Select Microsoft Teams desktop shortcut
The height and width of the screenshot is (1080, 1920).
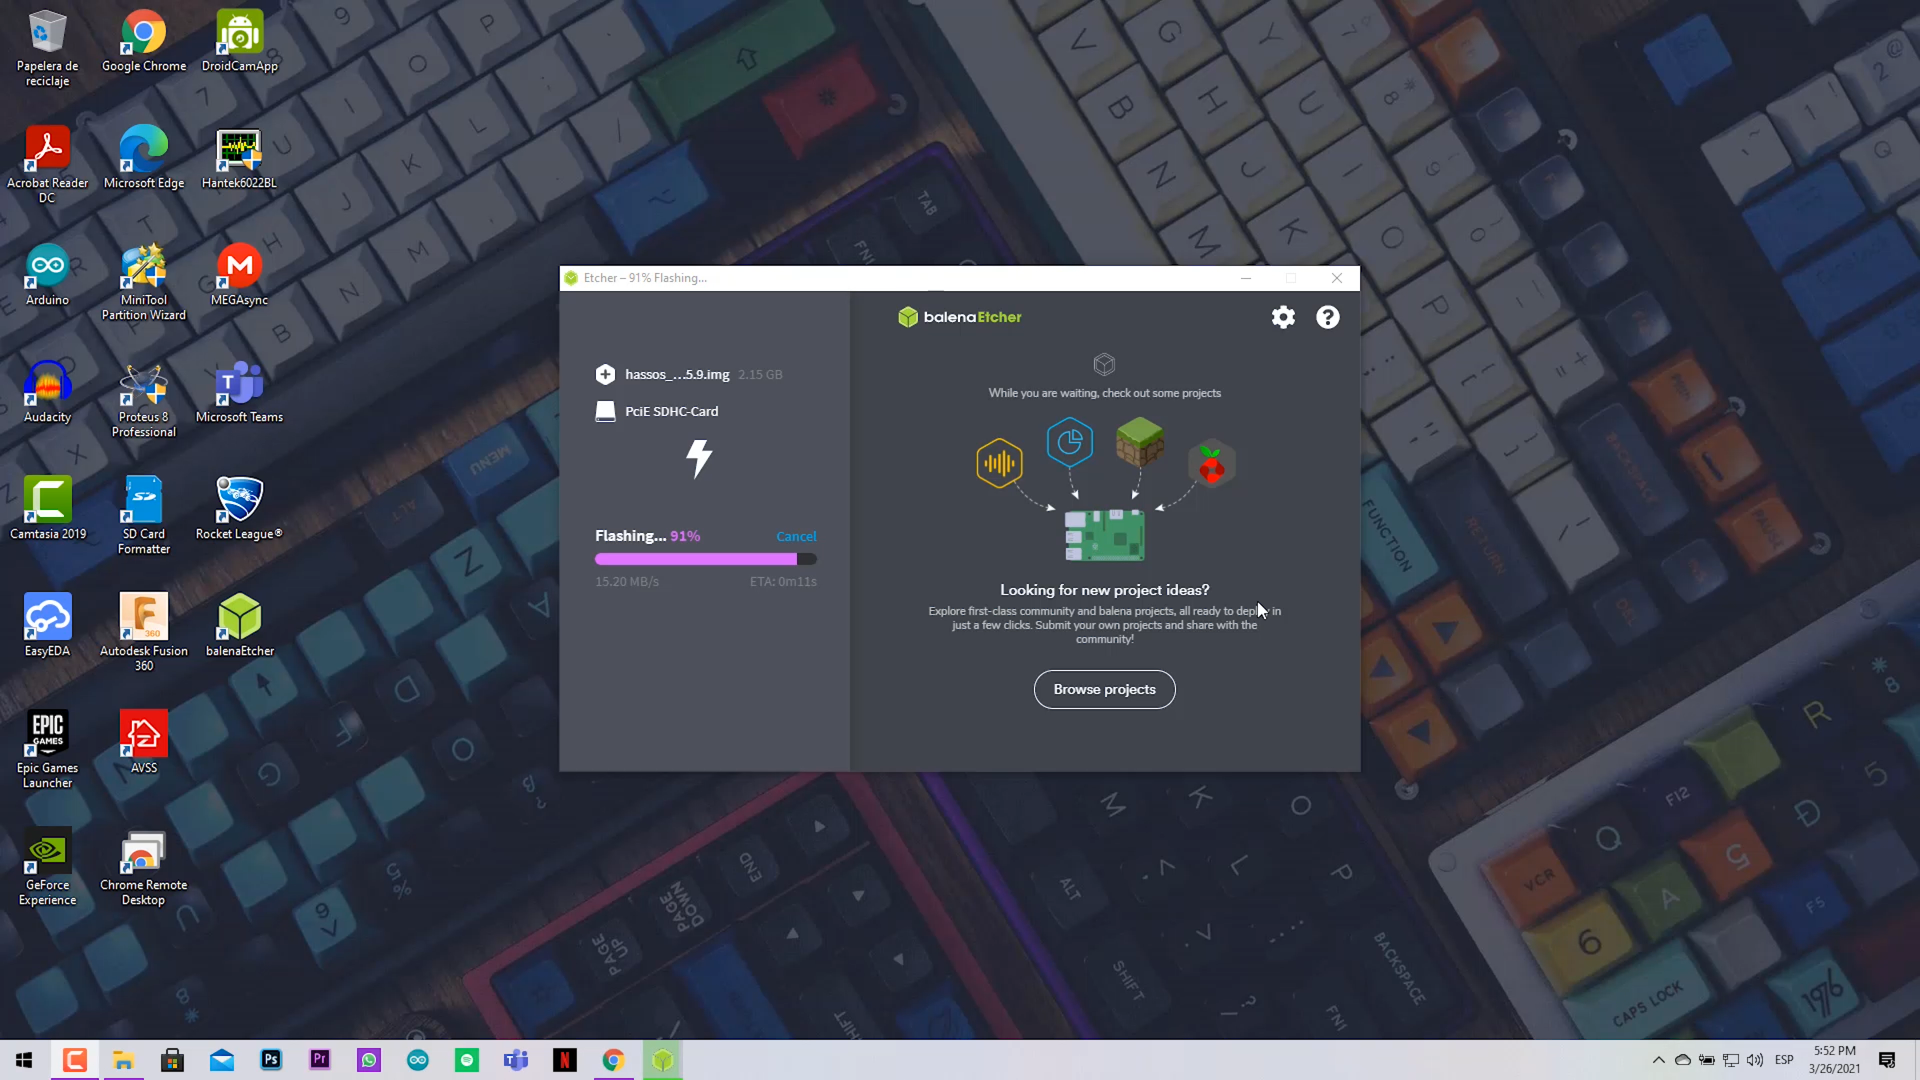pos(239,392)
